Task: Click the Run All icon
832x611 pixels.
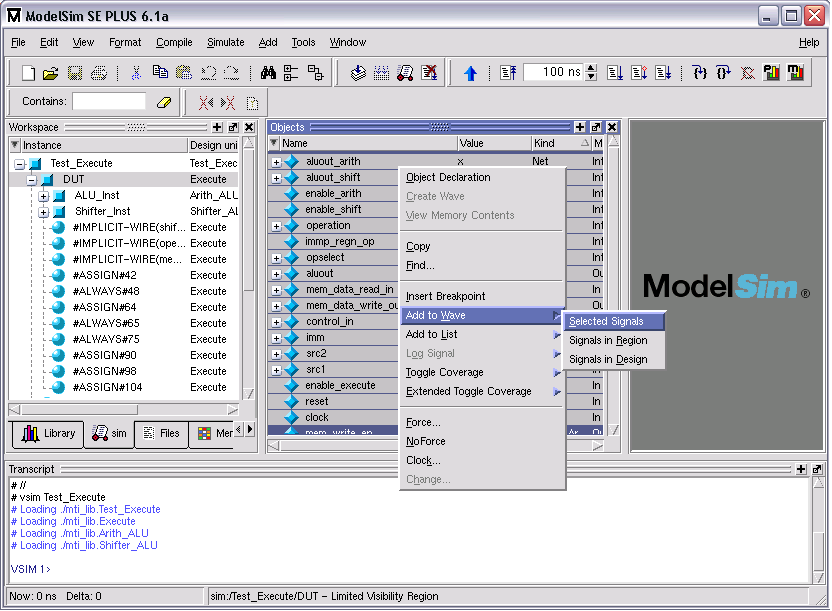Action: (663, 73)
